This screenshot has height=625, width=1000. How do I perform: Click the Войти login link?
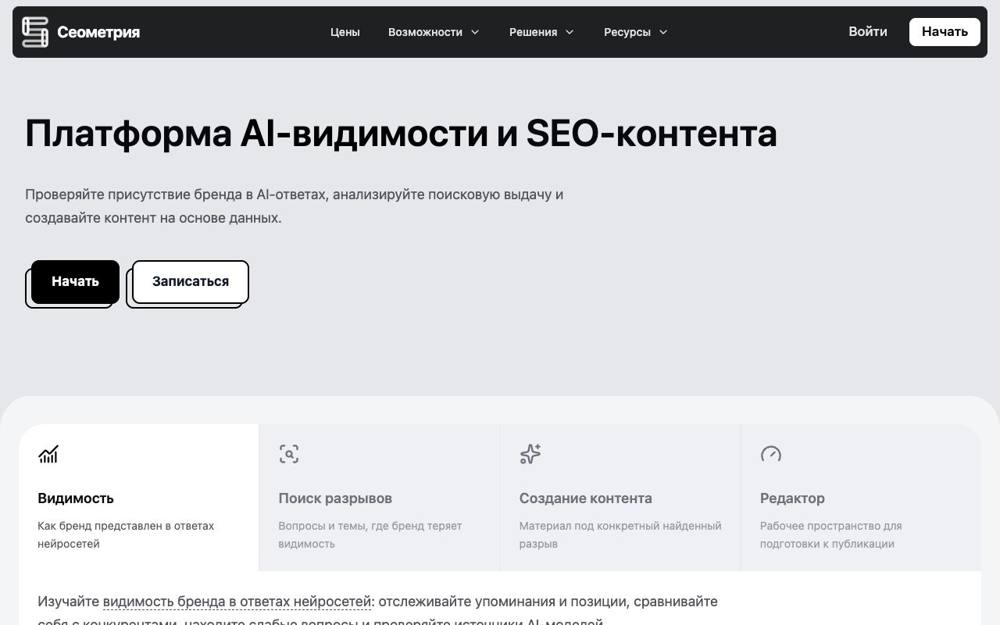pyautogui.click(x=867, y=31)
